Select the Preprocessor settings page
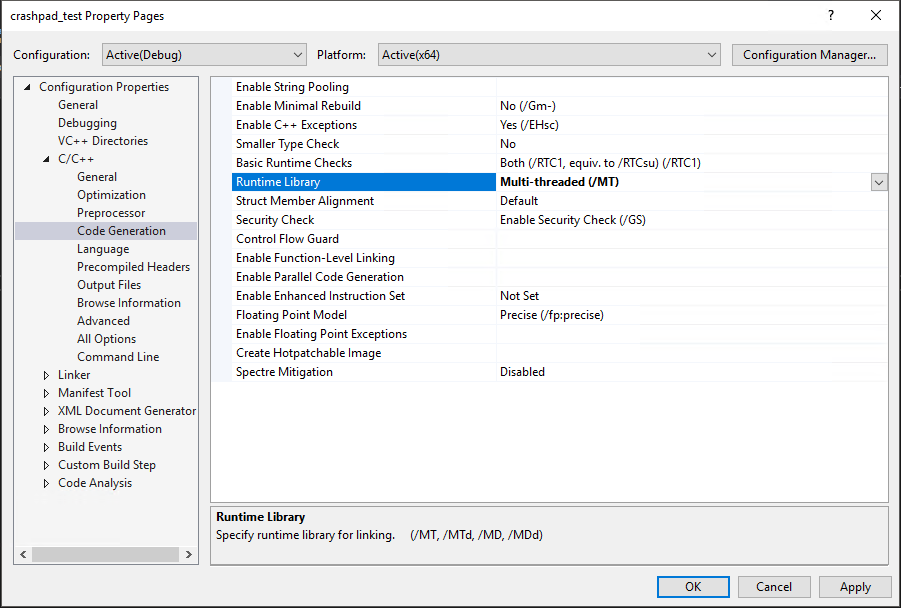The image size is (901, 608). 111,212
